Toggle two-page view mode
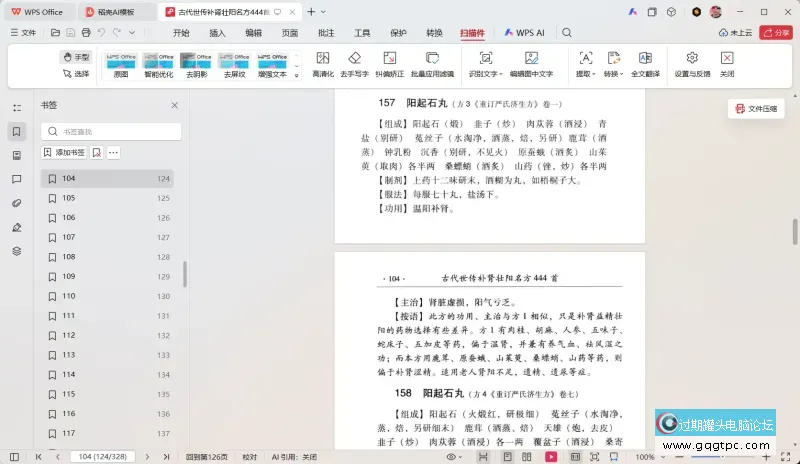The image size is (800, 464). 527,457
